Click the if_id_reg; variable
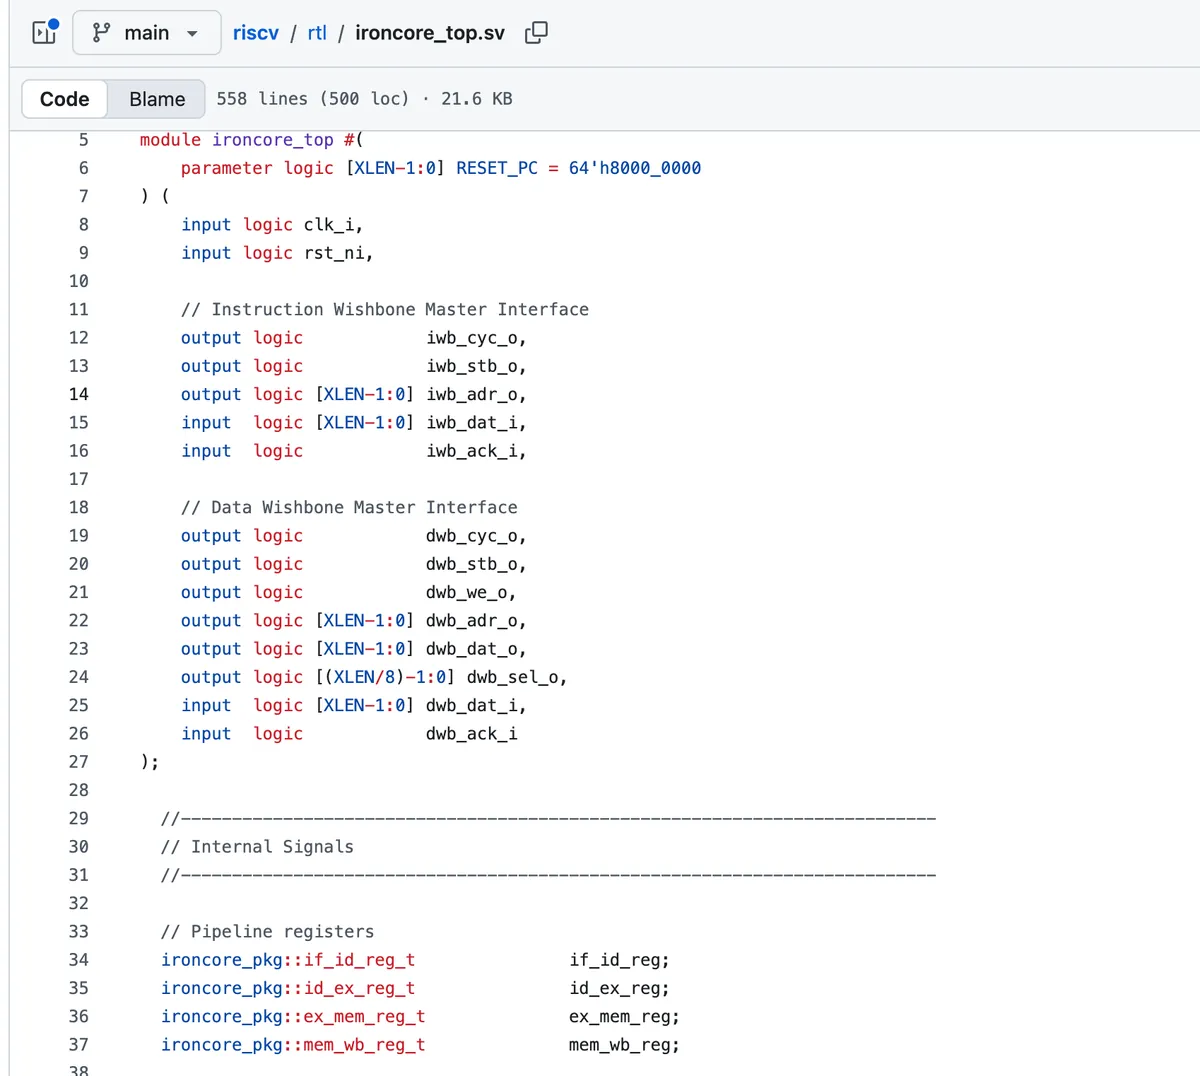This screenshot has height=1076, width=1200. click(619, 960)
